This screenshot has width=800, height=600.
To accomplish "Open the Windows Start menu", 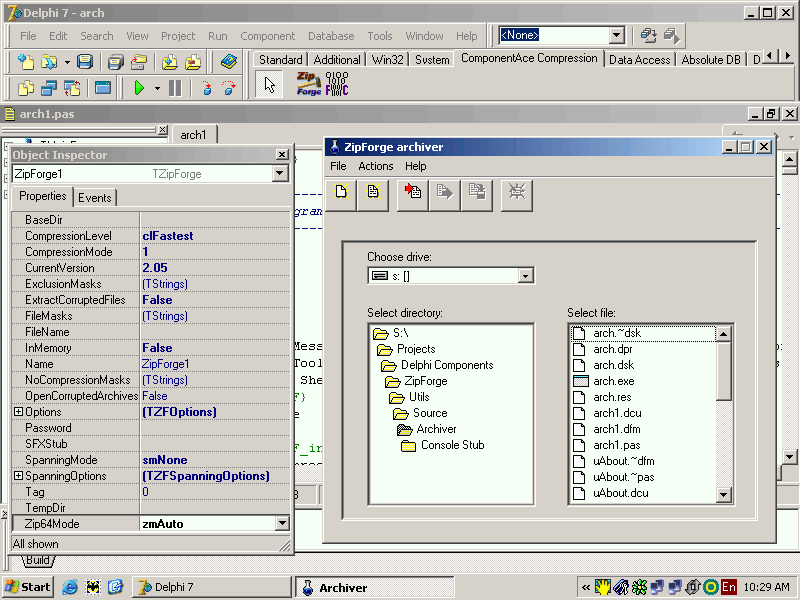I will (x=26, y=587).
